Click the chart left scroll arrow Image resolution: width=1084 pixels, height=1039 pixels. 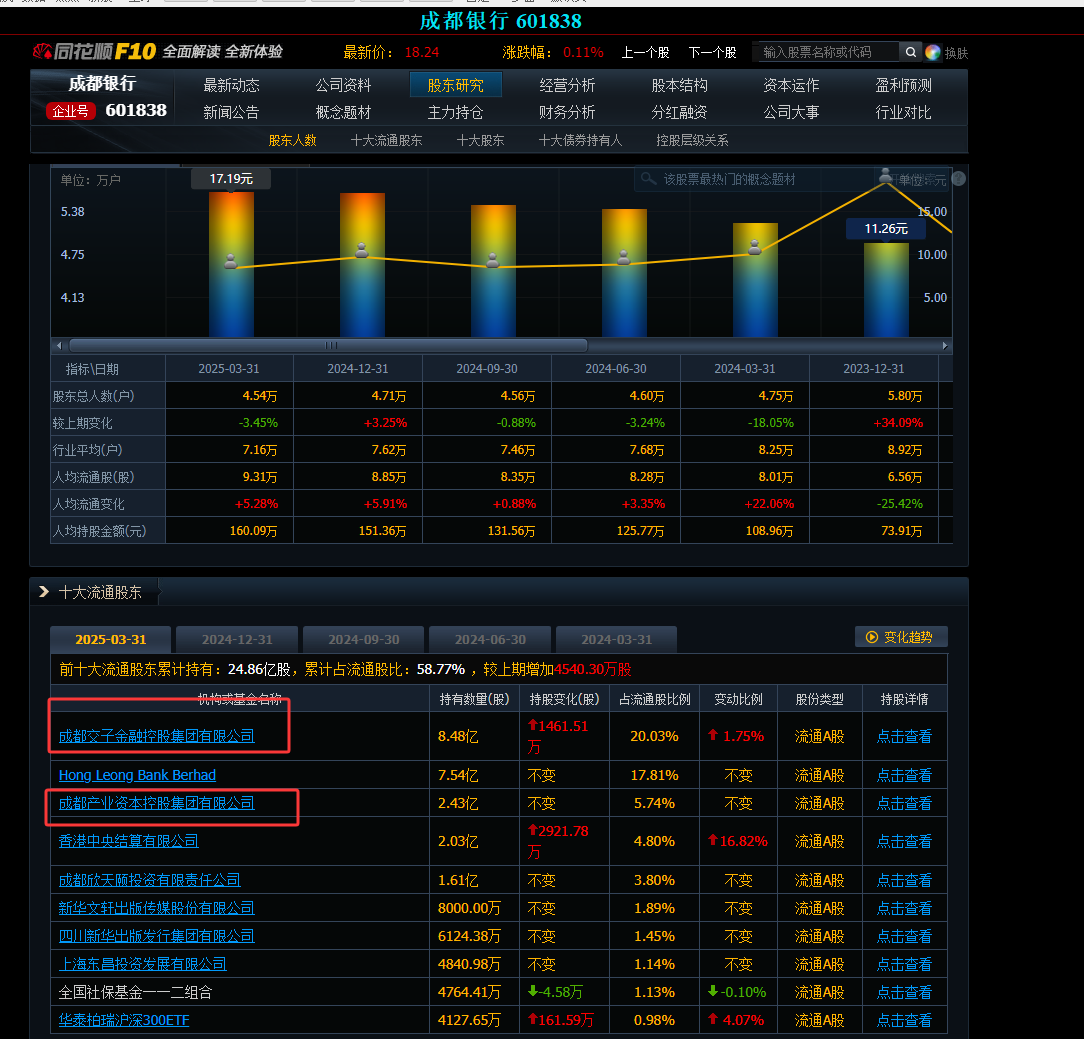click(x=59, y=345)
